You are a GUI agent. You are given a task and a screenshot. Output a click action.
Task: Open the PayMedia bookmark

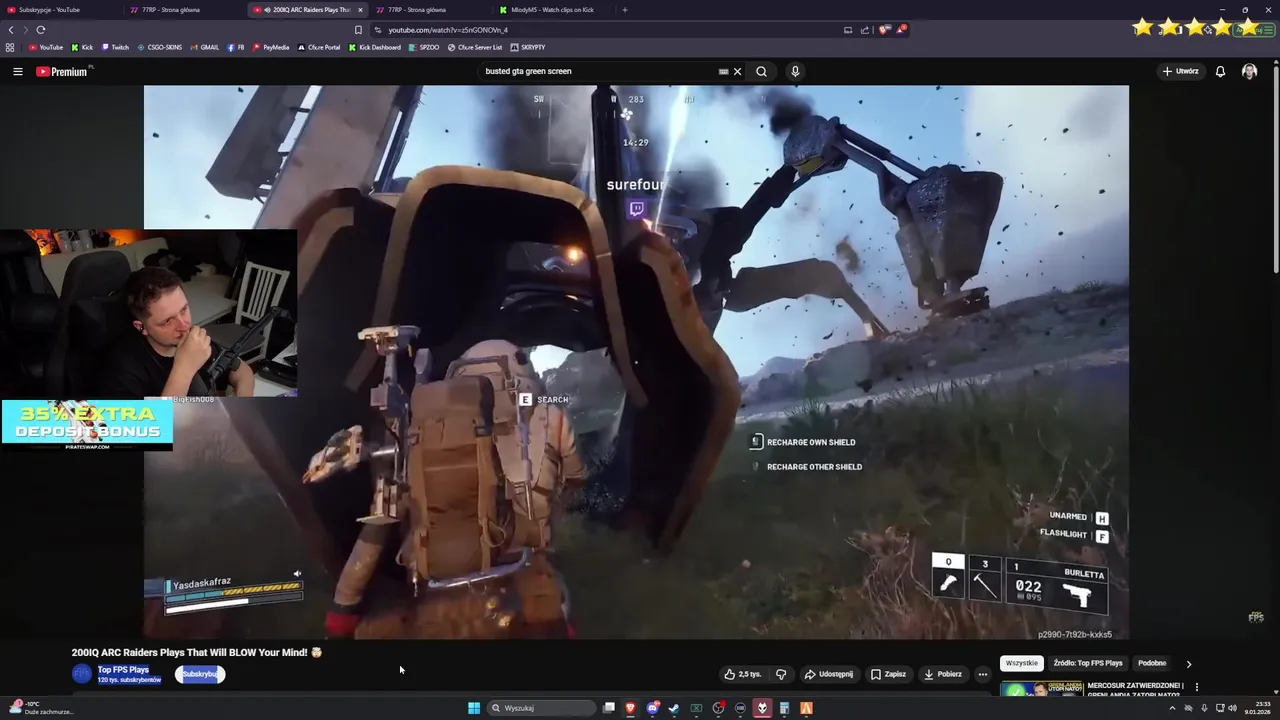[x=271, y=47]
